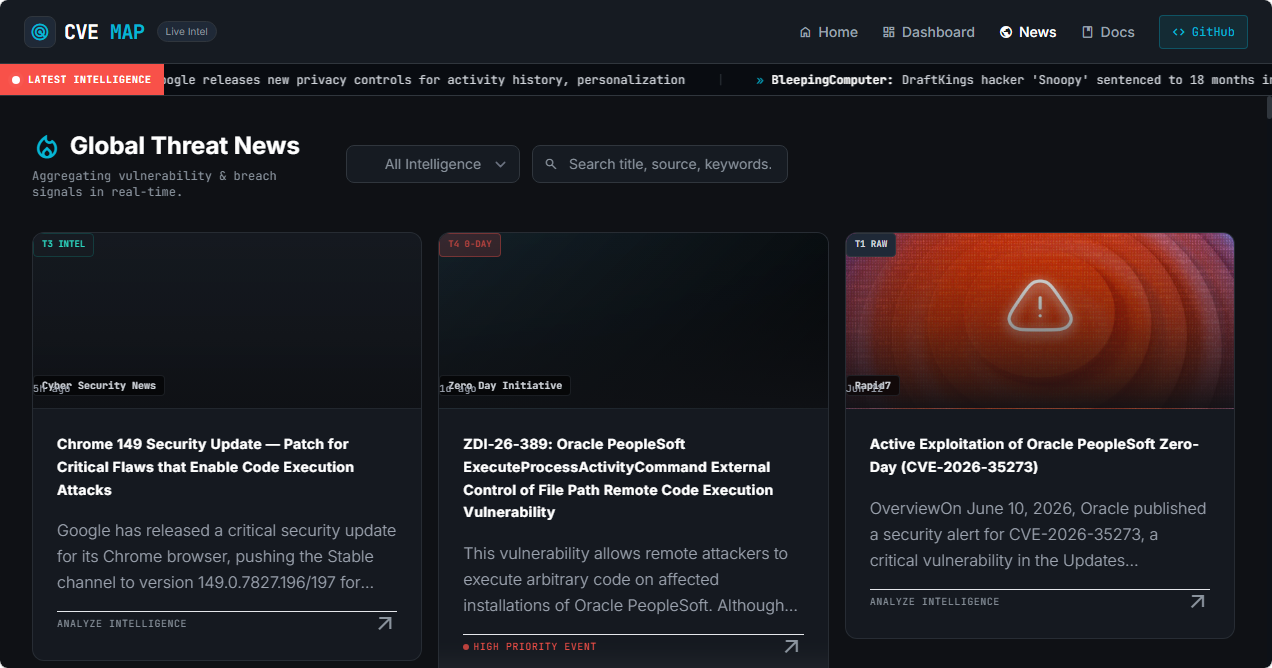Click the Zero Day Initiative source label
1272x668 pixels.
(505, 385)
